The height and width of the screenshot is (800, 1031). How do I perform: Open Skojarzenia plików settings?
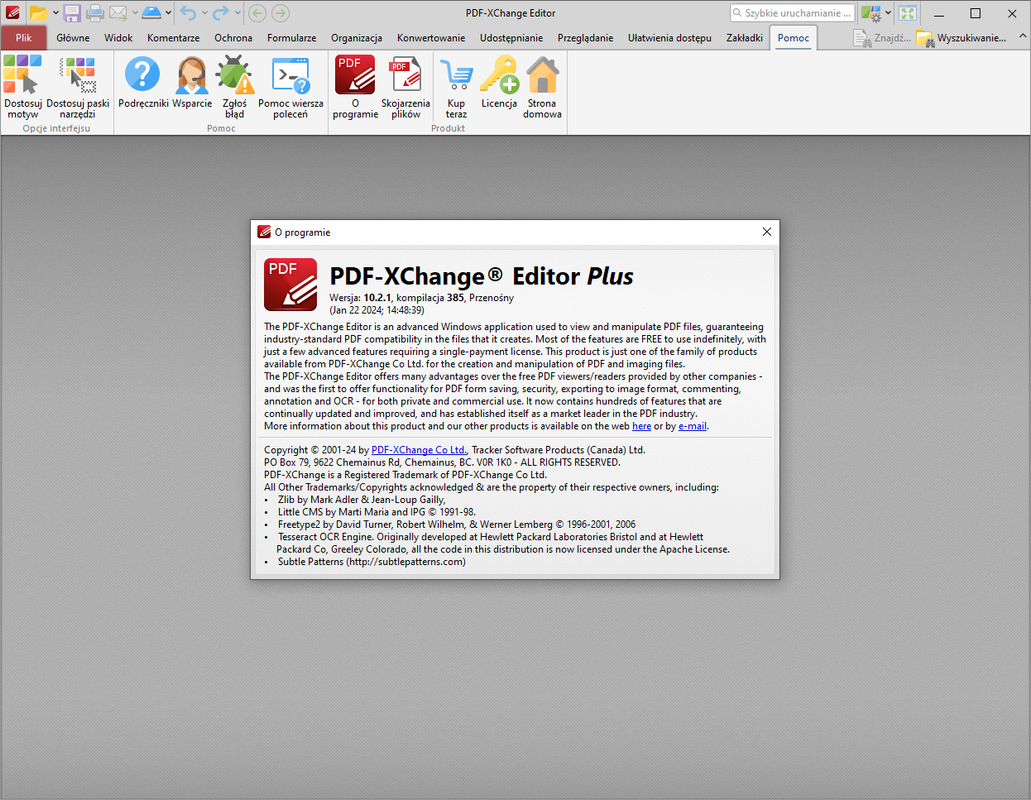(406, 87)
